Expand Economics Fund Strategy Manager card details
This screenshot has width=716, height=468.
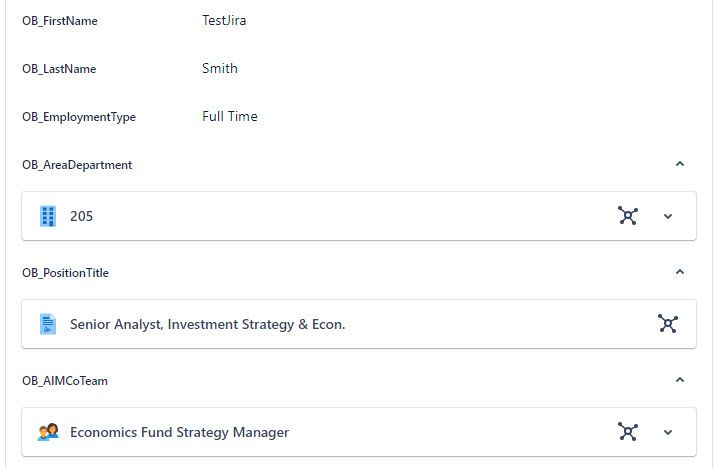[668, 432]
